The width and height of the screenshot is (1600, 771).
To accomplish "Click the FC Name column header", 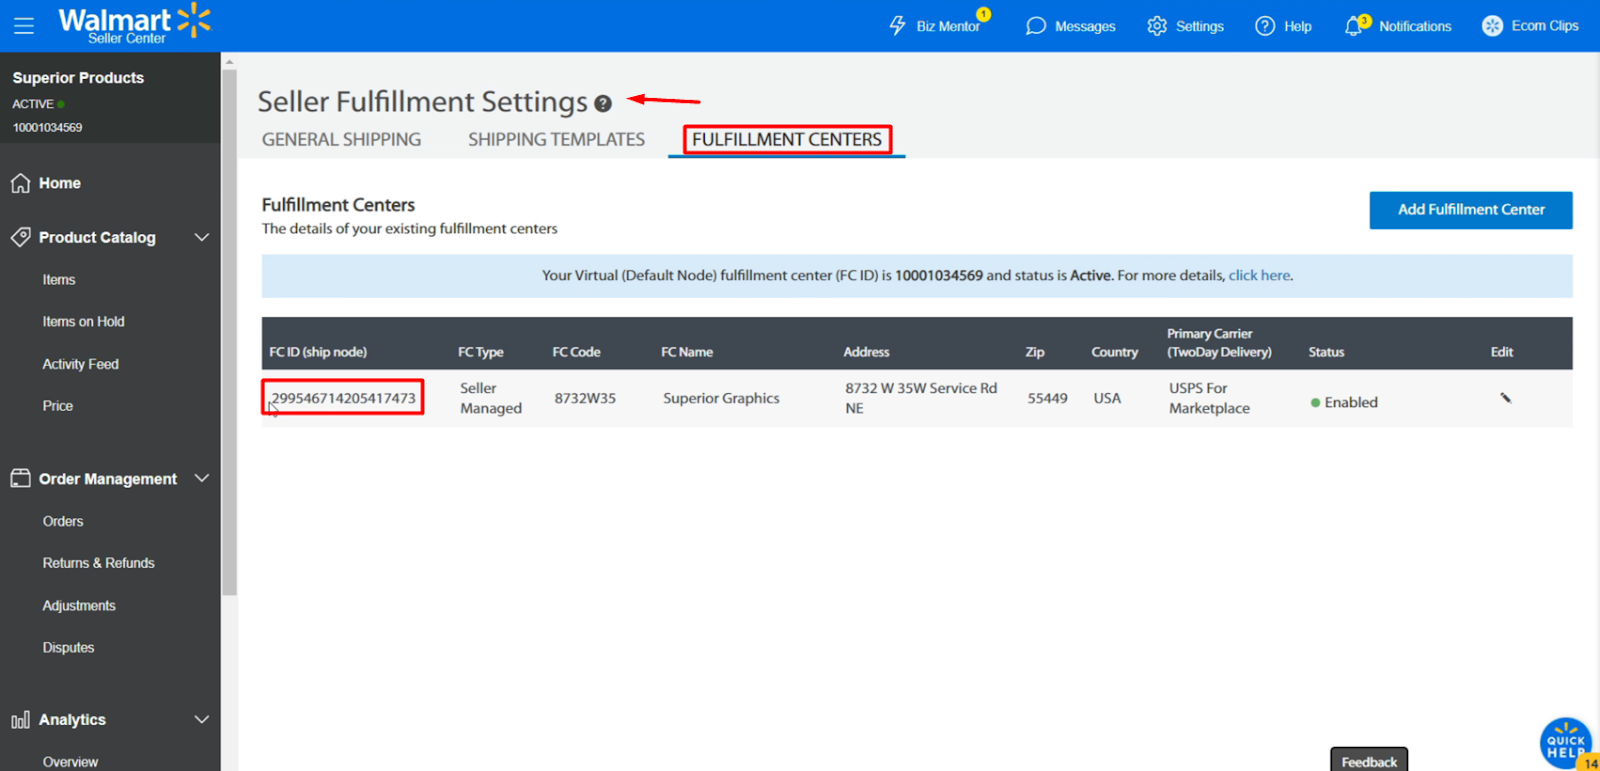I will (x=687, y=352).
